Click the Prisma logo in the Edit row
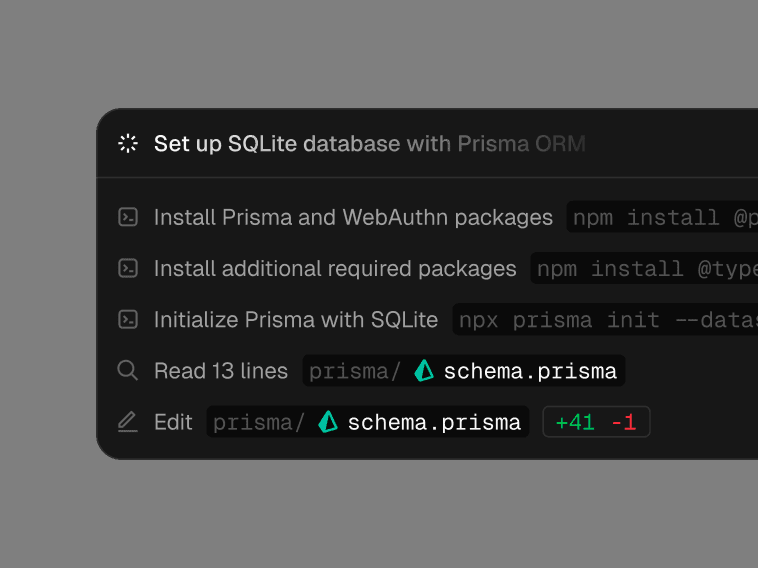Viewport: 758px width, 568px height. (328, 422)
